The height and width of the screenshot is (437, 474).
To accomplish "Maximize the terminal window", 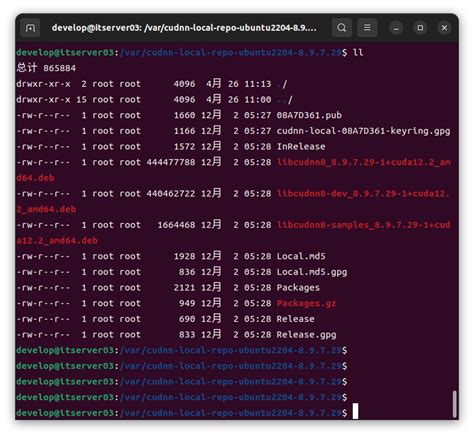I will coord(420,28).
